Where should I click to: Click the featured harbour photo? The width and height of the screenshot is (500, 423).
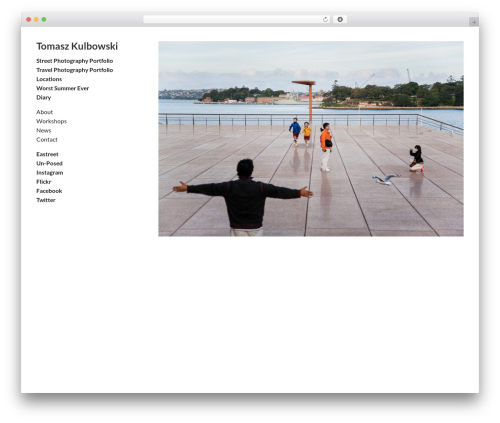tap(311, 139)
